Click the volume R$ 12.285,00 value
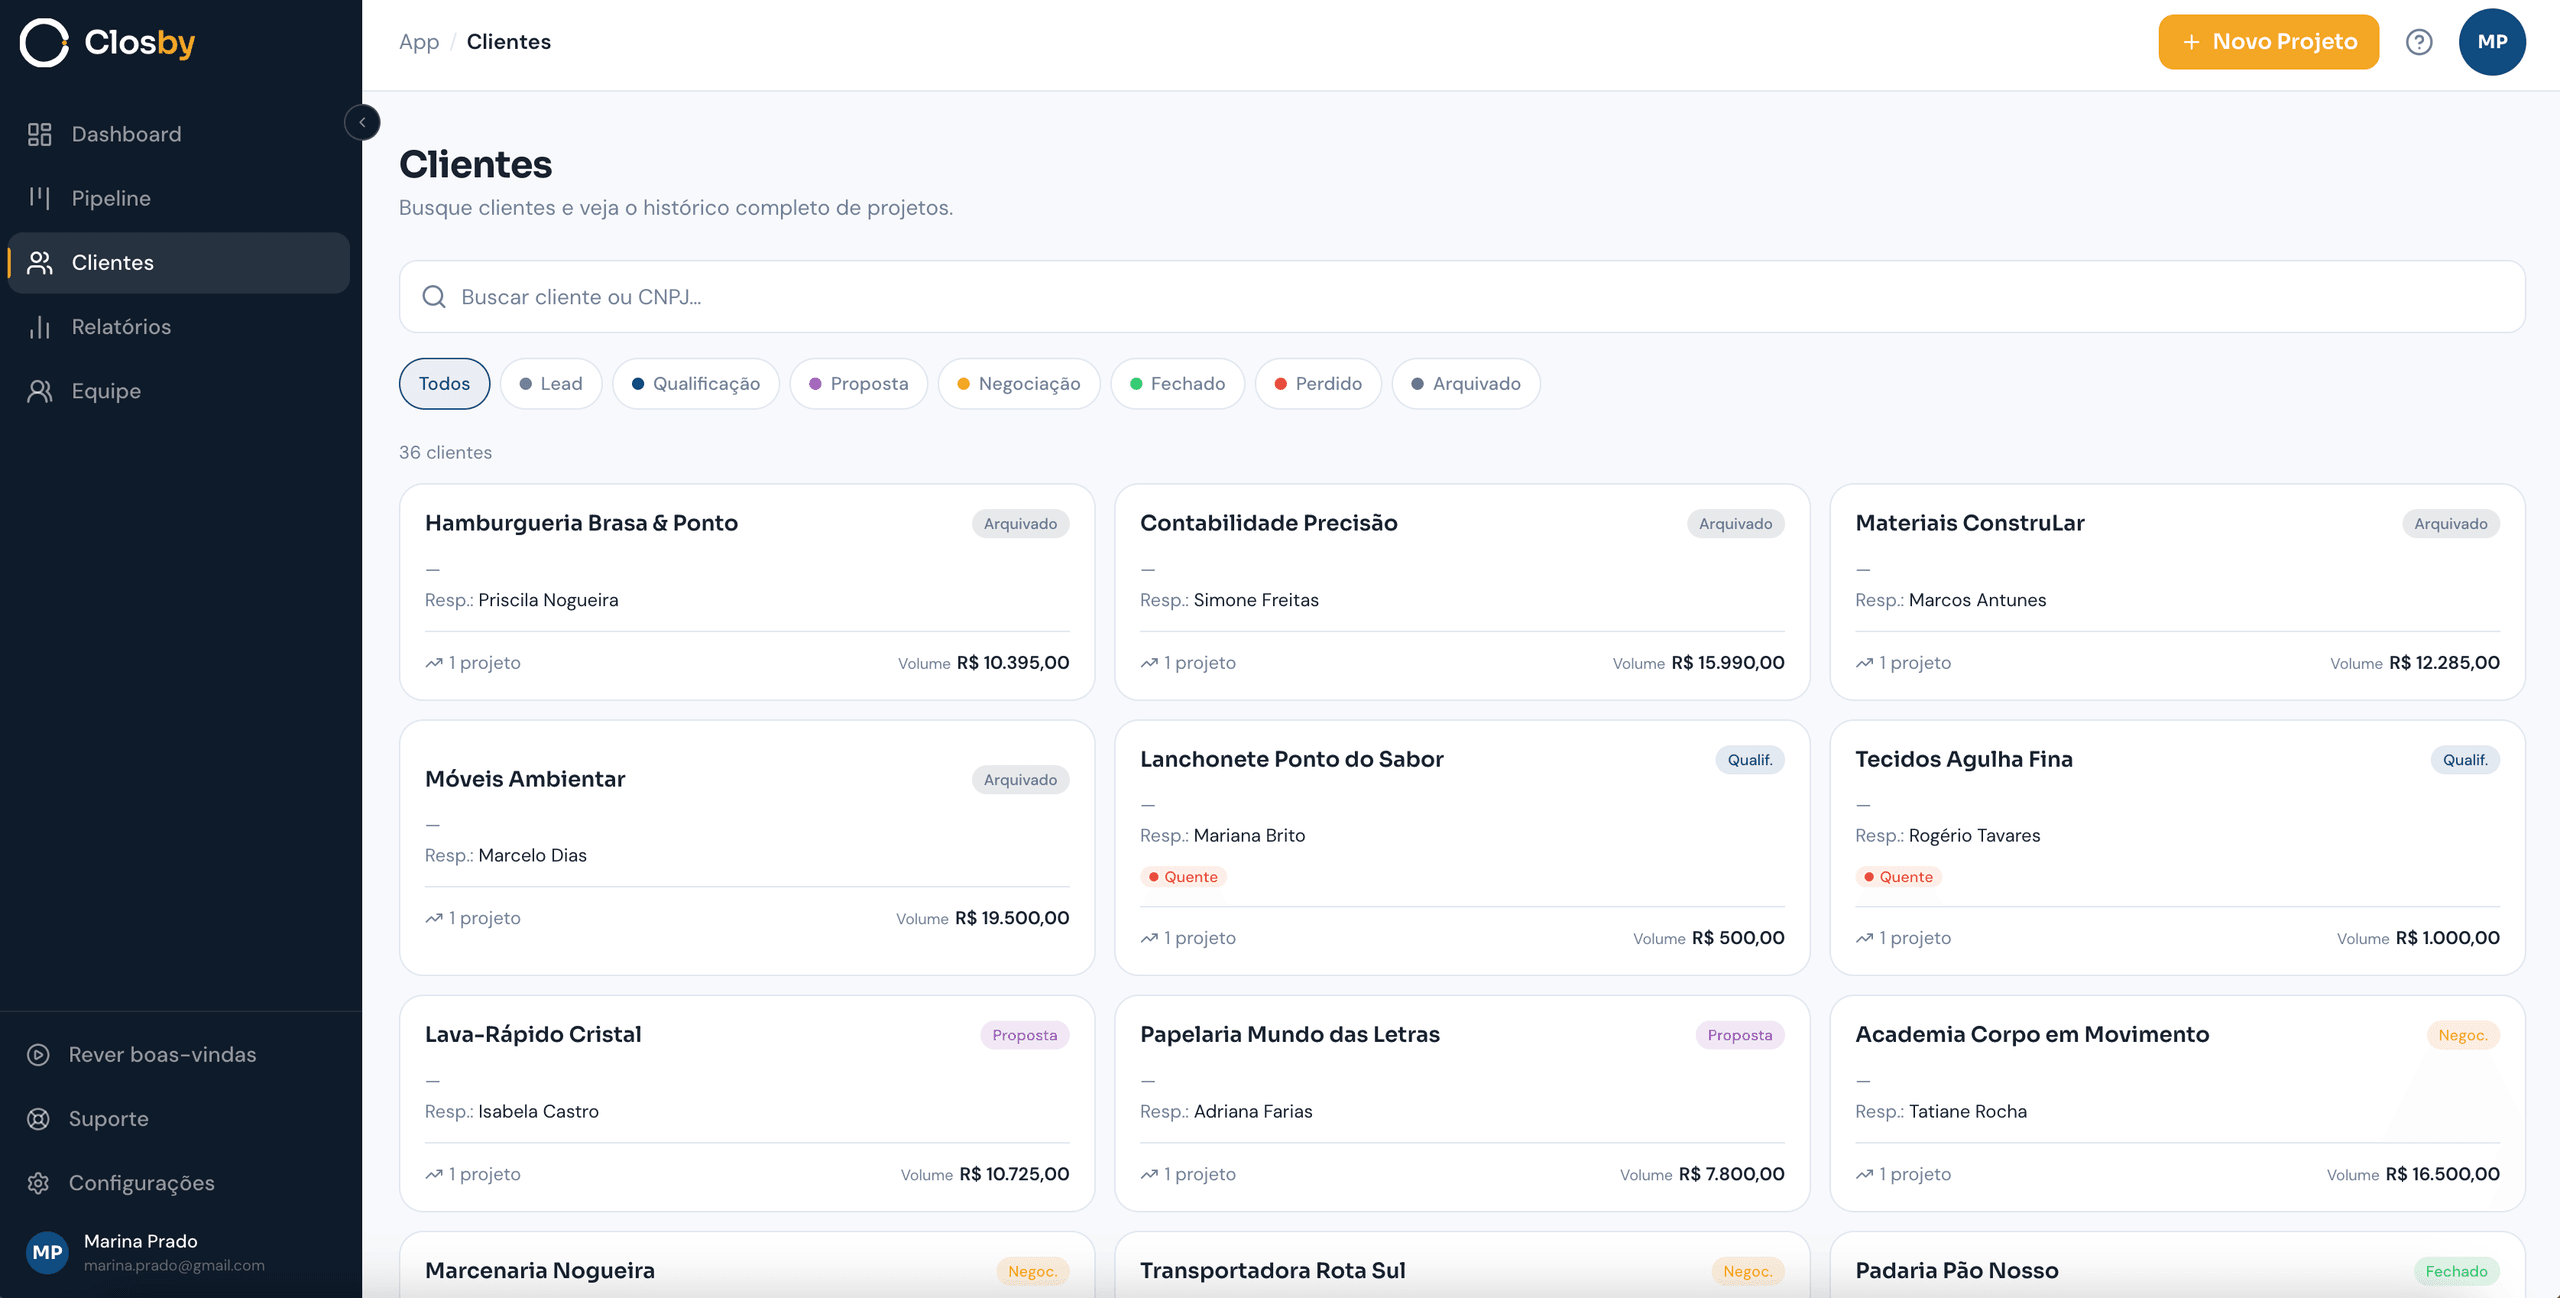The height and width of the screenshot is (1298, 2560). [2444, 663]
